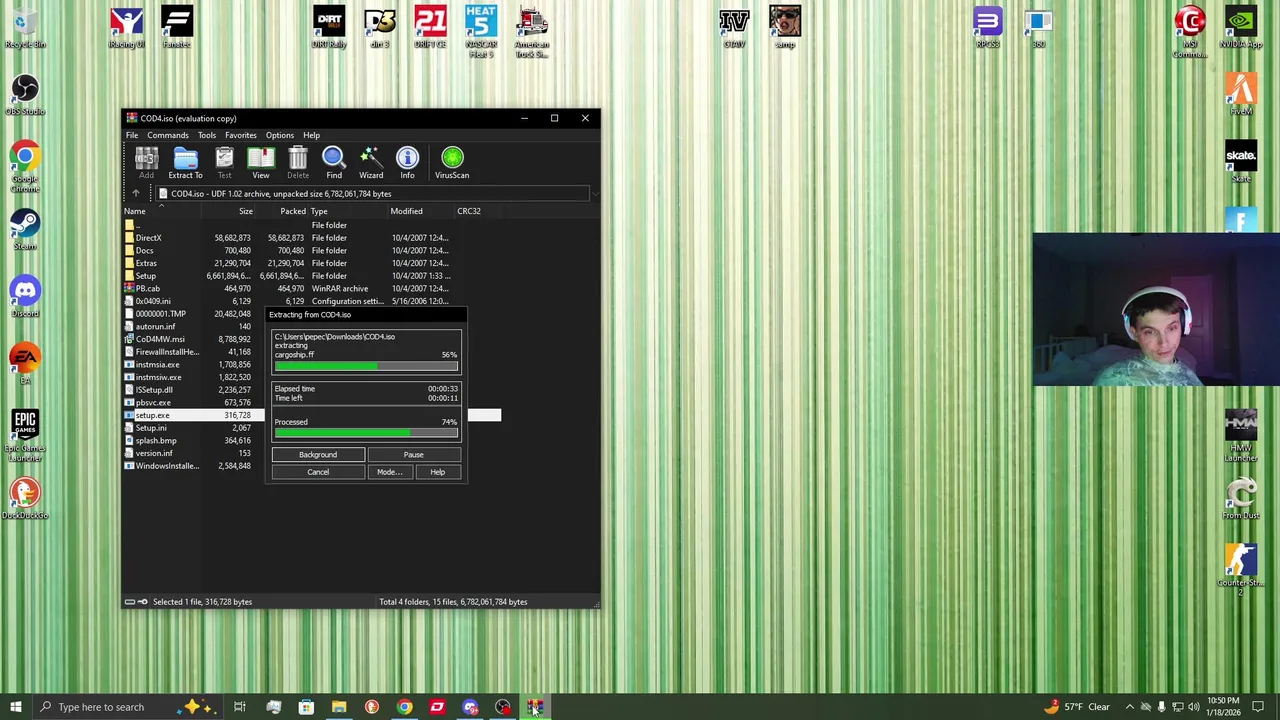Send the extraction to Background
The height and width of the screenshot is (720, 1280).
tap(318, 455)
